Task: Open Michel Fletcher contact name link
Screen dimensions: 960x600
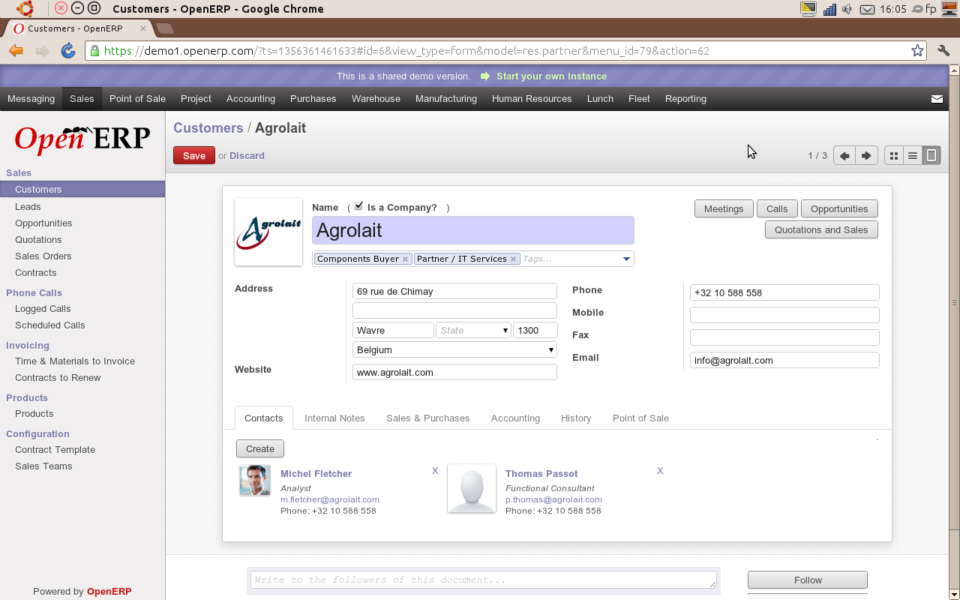Action: (x=316, y=473)
